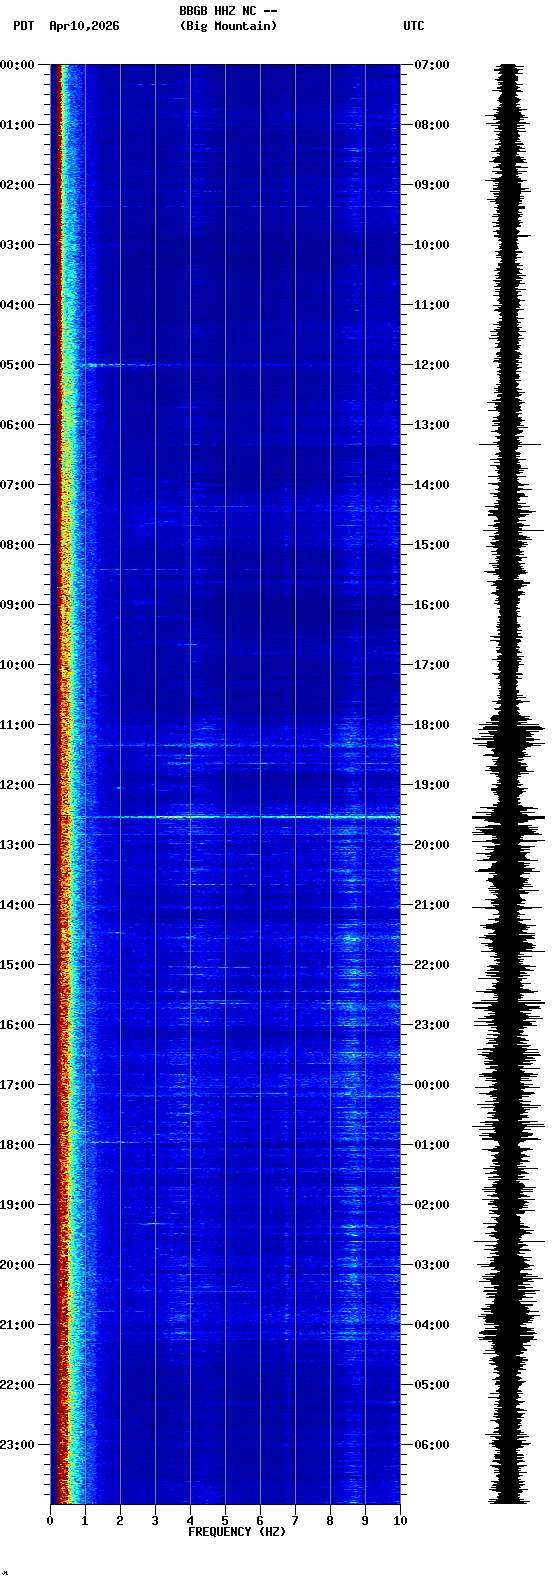This screenshot has width=552, height=1584.
Task: Click the '1' frequency axis tick label
Action: (85, 1521)
